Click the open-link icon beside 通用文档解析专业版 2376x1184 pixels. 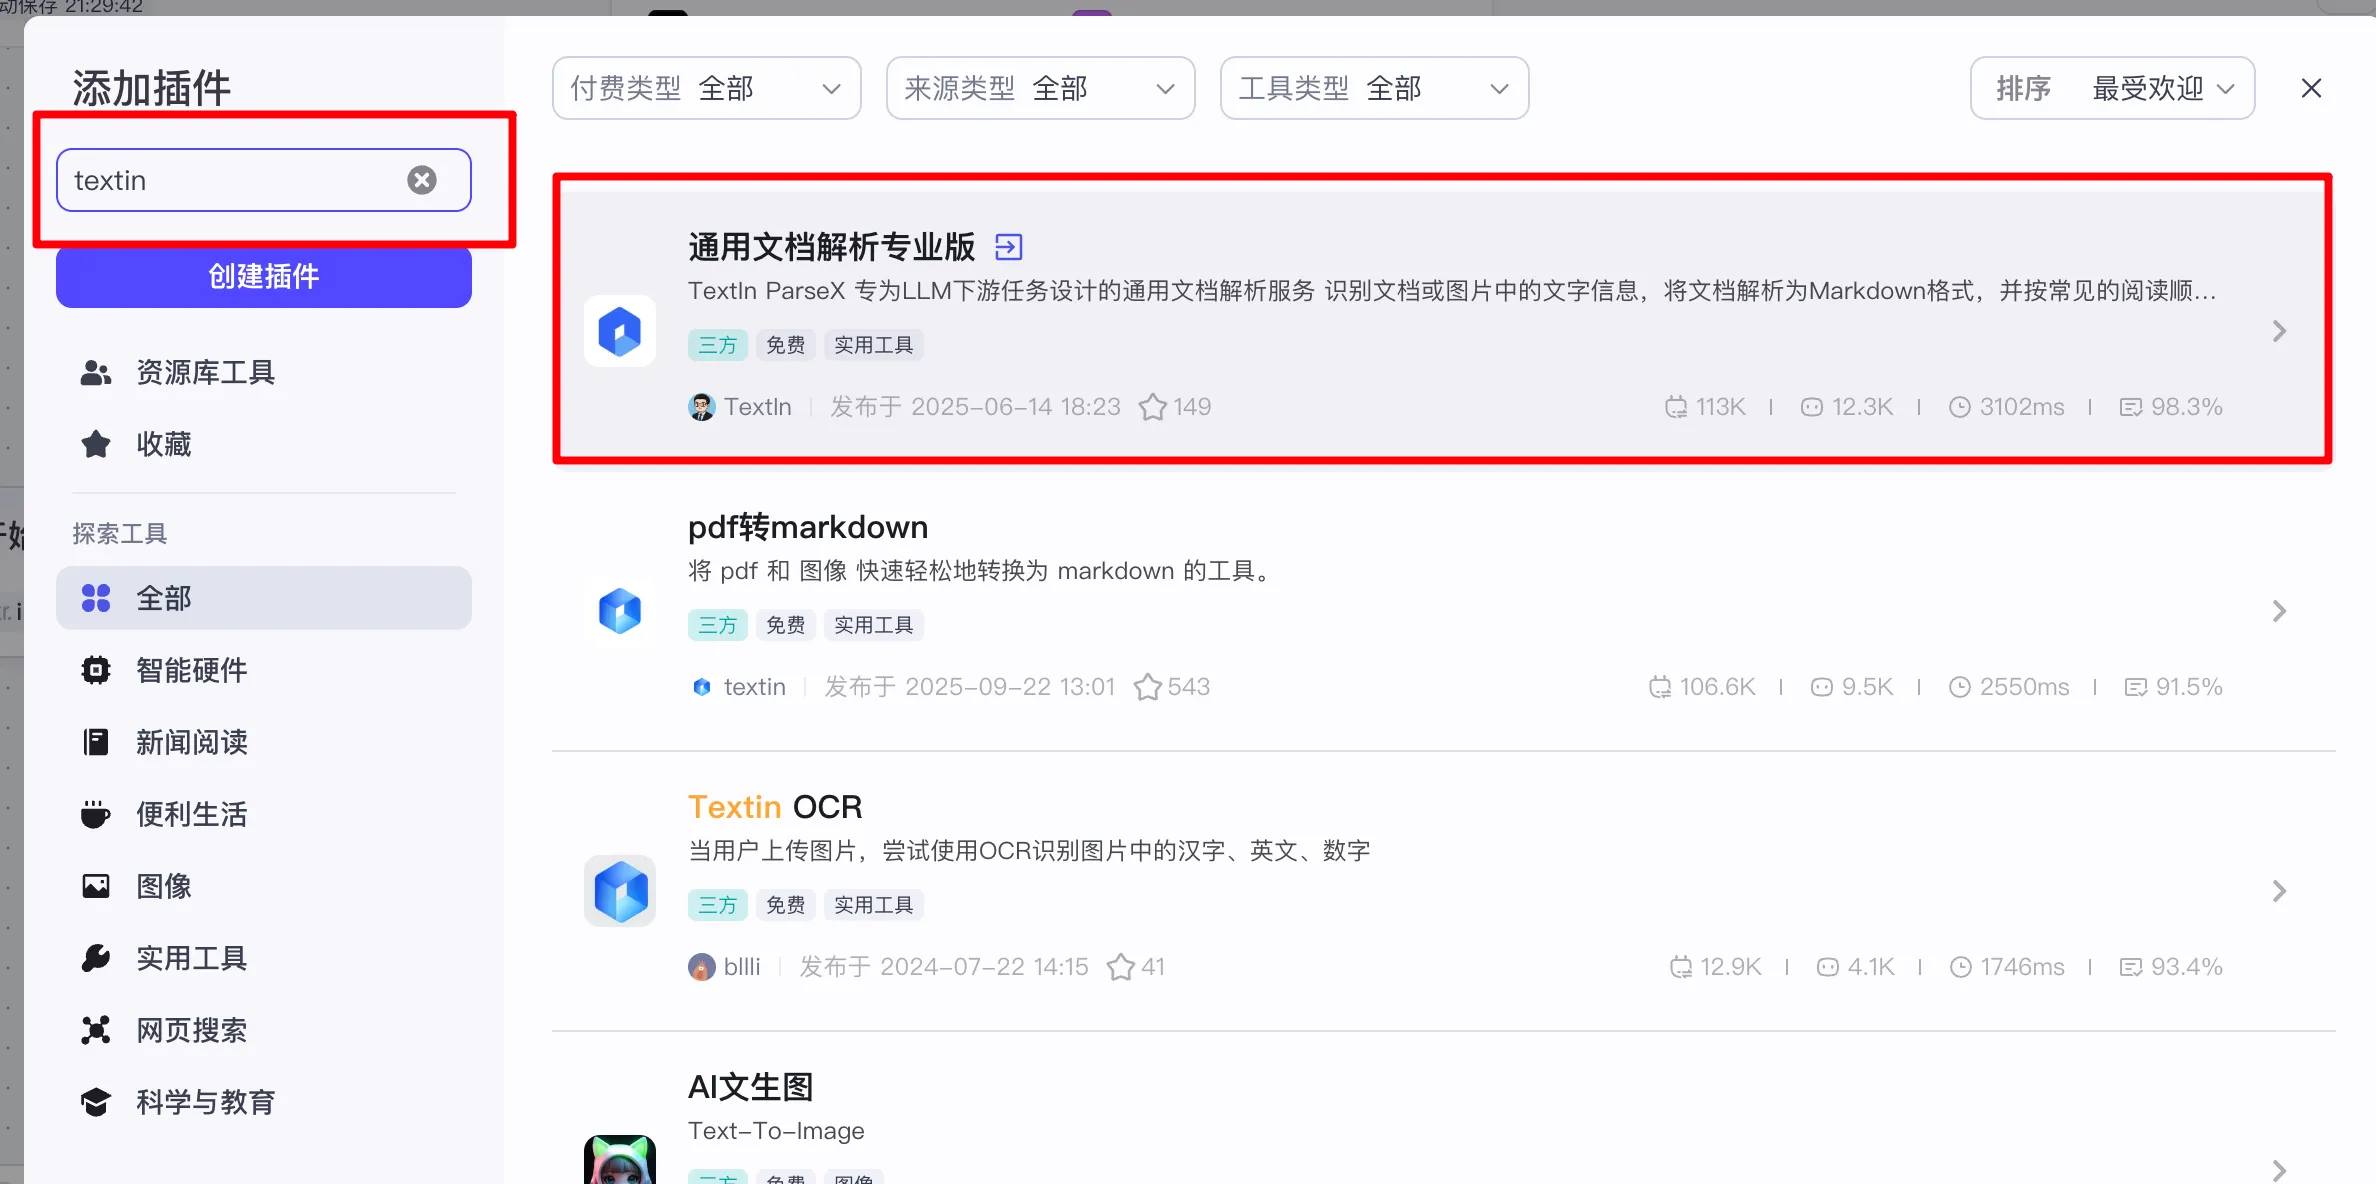point(1008,246)
